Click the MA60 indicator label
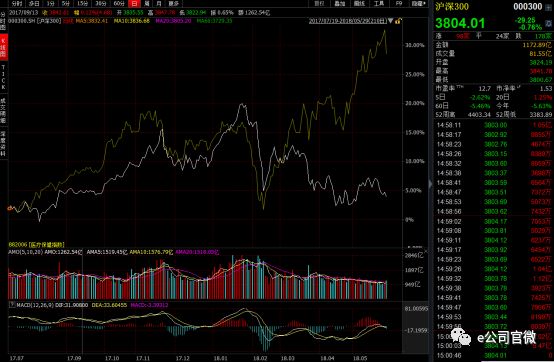 click(214, 21)
